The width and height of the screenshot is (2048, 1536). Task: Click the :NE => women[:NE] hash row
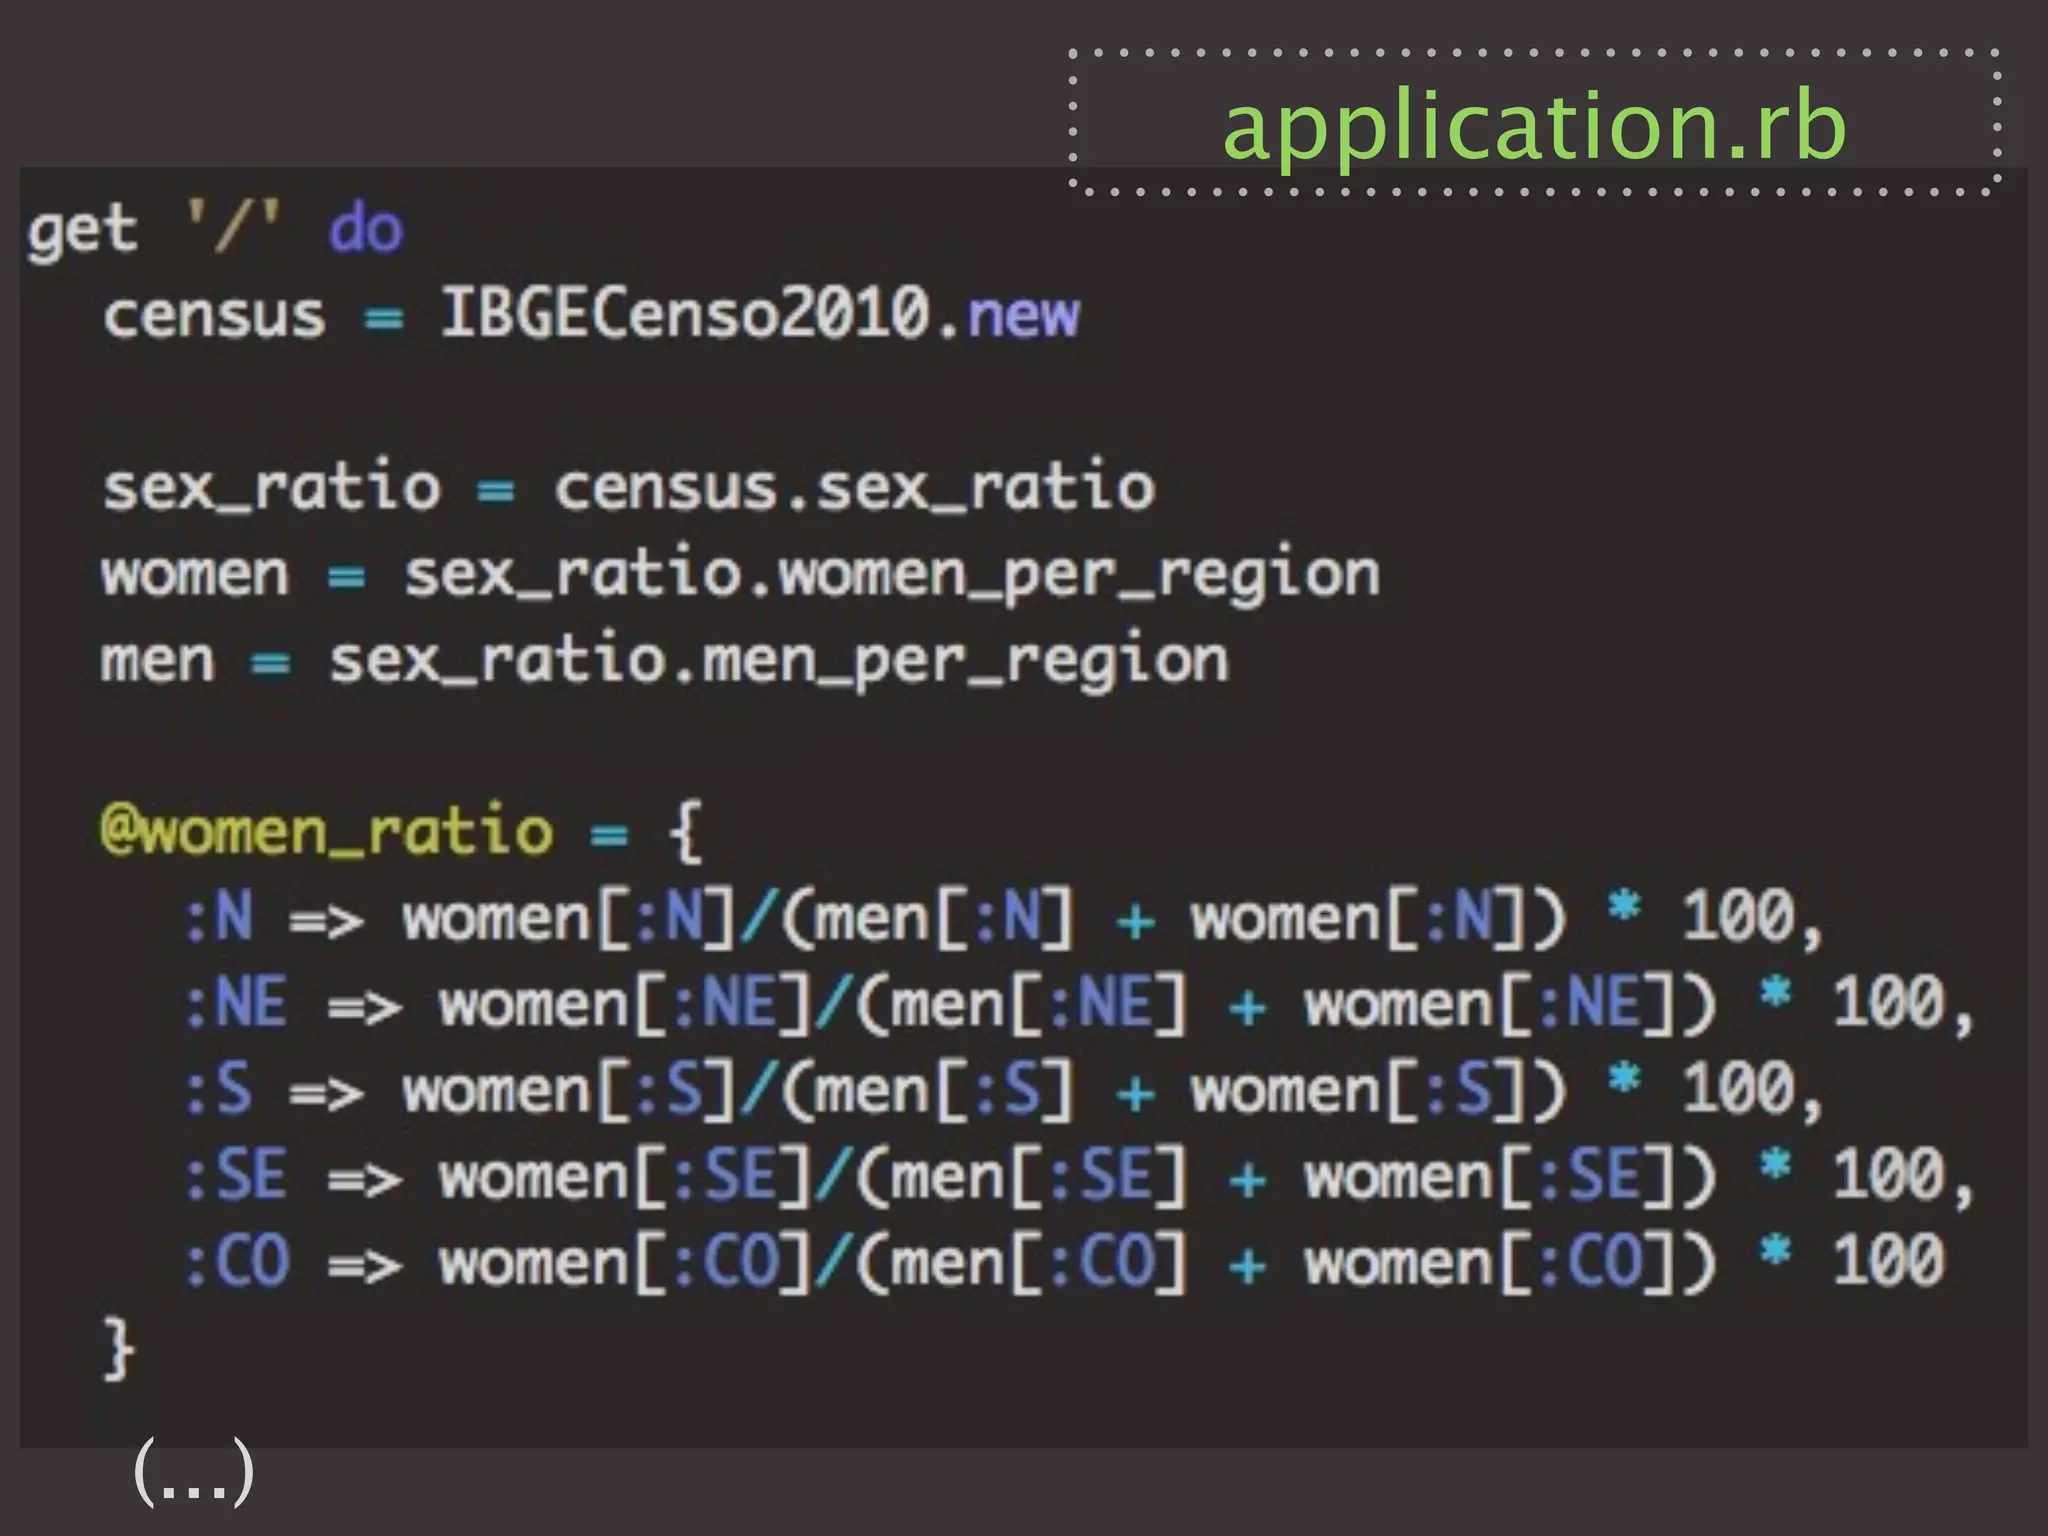[1080, 1004]
